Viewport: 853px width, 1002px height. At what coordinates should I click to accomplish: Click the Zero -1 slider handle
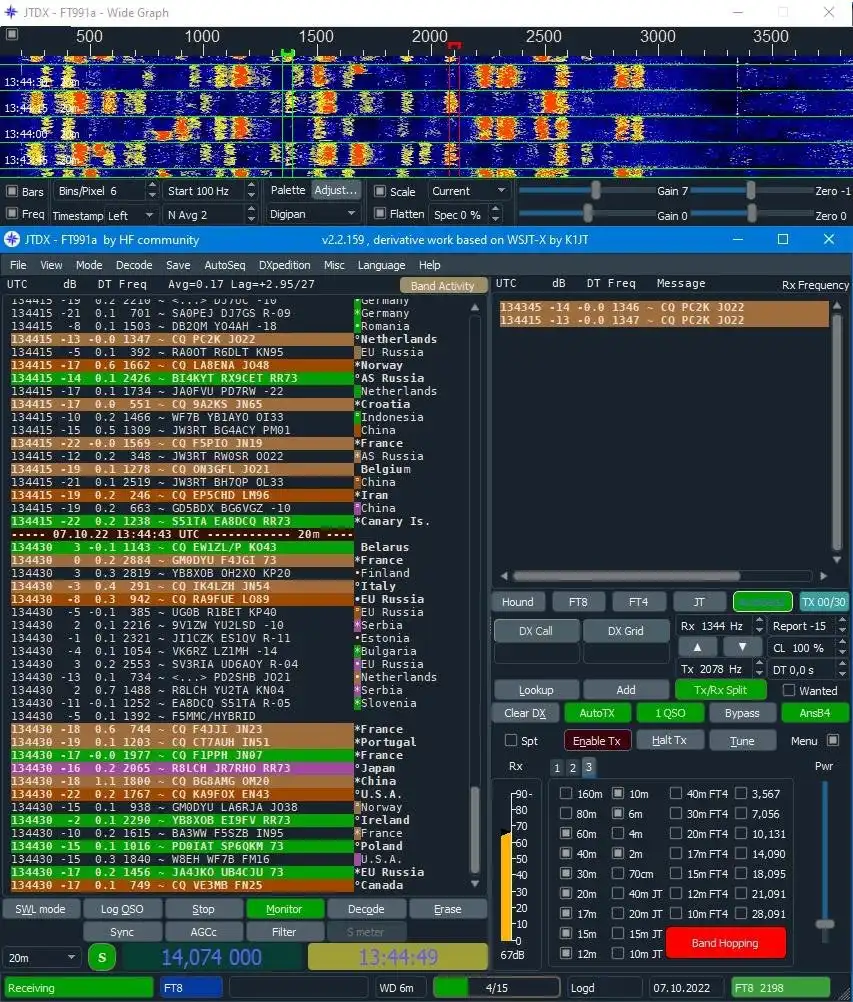point(751,190)
